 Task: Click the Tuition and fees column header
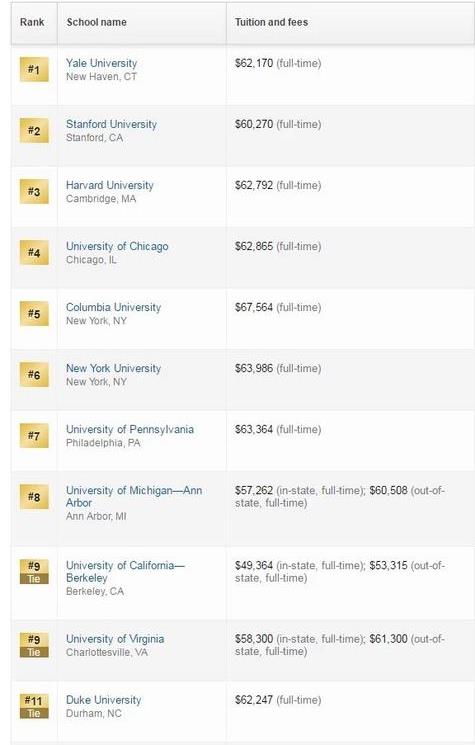tap(271, 22)
